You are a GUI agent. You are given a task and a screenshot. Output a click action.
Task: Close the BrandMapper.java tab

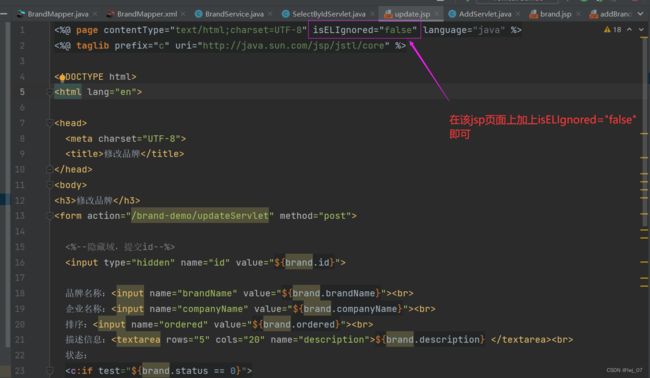pos(95,14)
